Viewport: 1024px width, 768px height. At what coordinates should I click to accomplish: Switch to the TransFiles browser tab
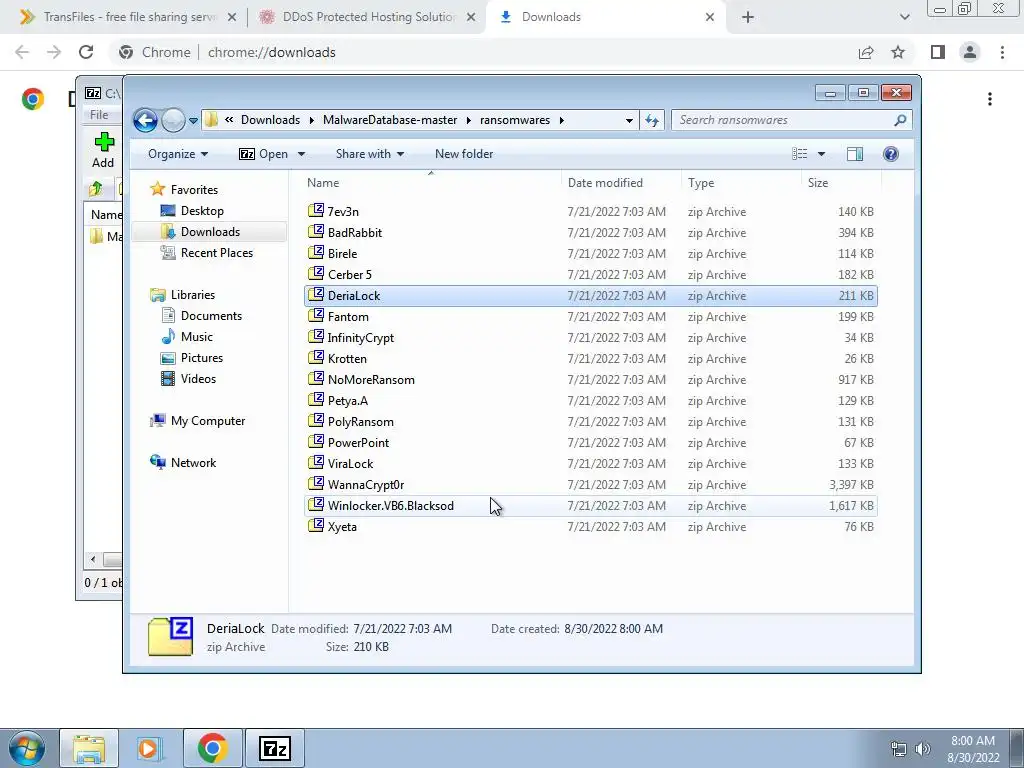(129, 17)
